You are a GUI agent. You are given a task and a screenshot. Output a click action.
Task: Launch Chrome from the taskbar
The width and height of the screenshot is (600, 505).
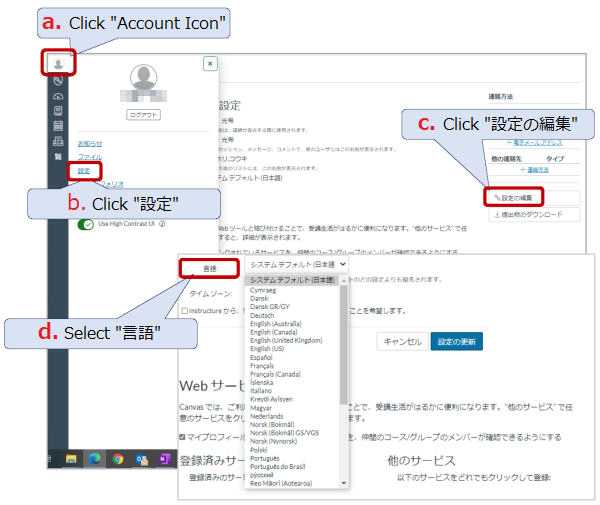pos(118,459)
